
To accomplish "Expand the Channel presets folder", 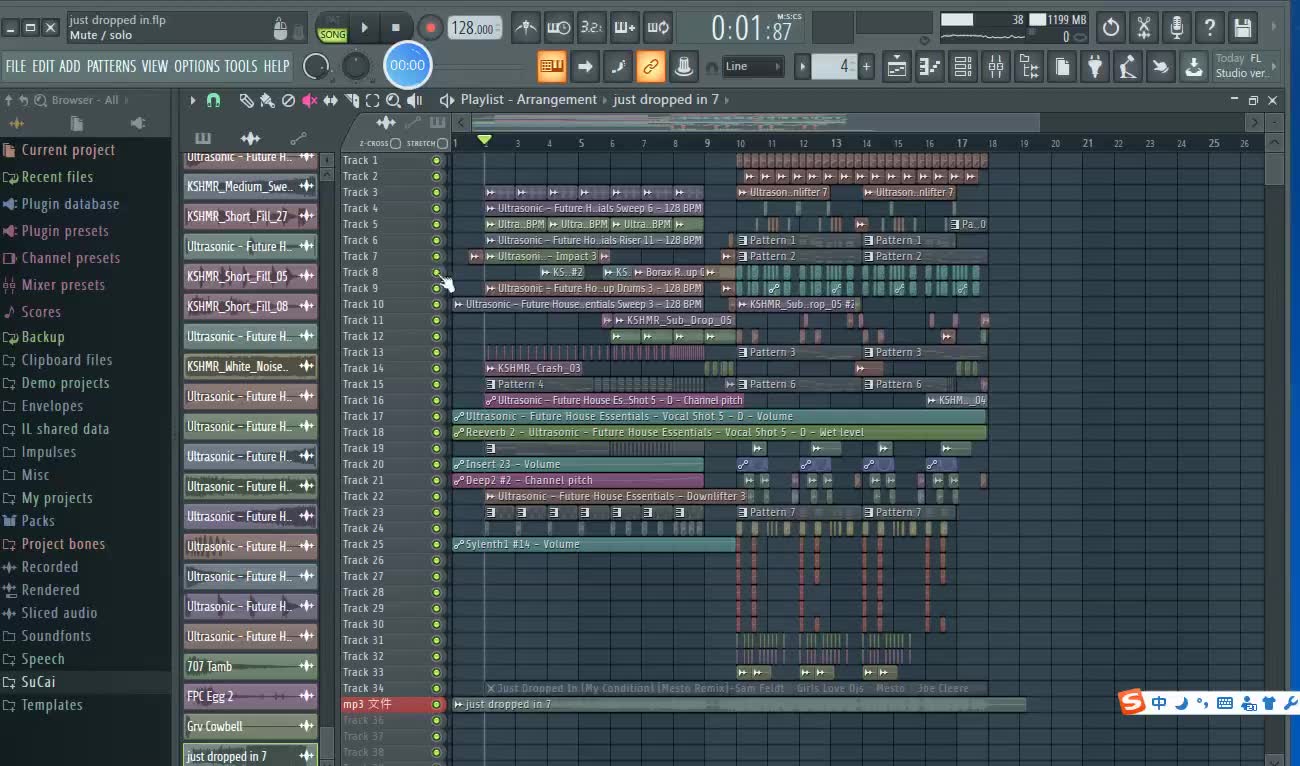I will 71,258.
